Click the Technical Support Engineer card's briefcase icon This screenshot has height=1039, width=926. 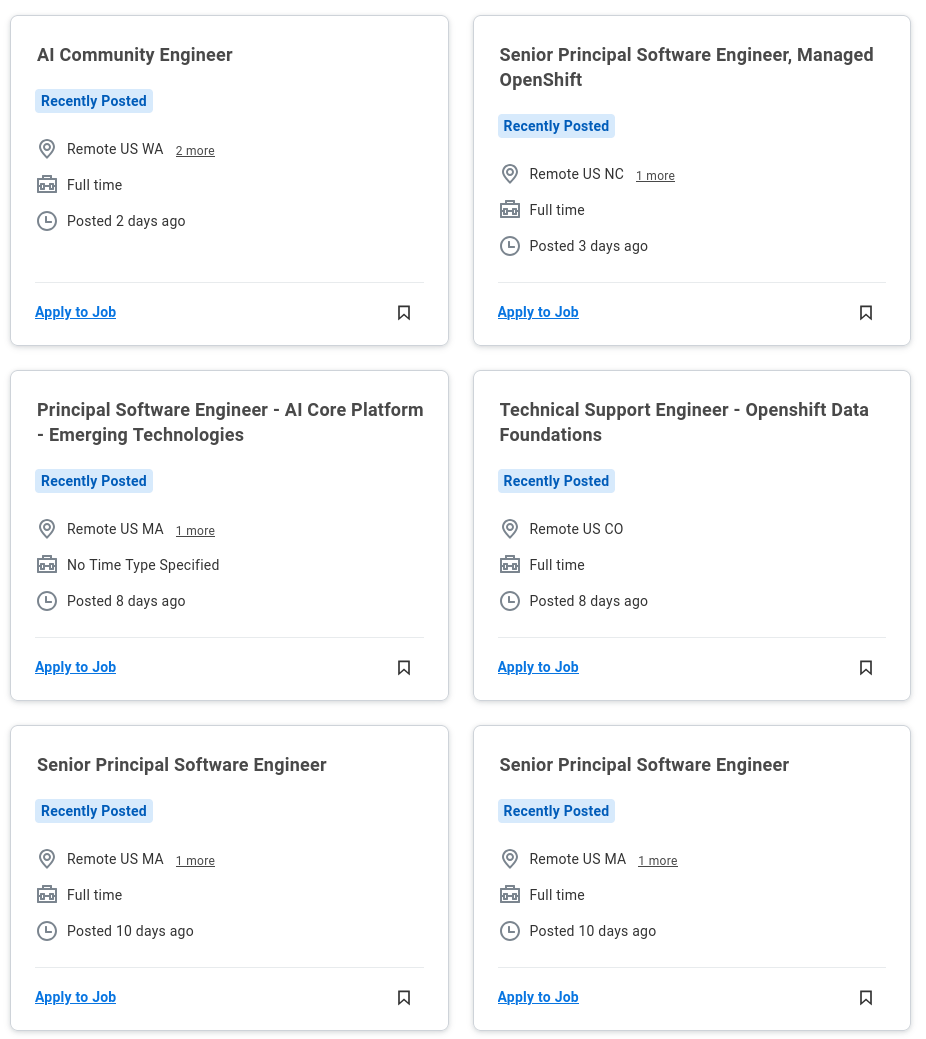click(x=510, y=565)
